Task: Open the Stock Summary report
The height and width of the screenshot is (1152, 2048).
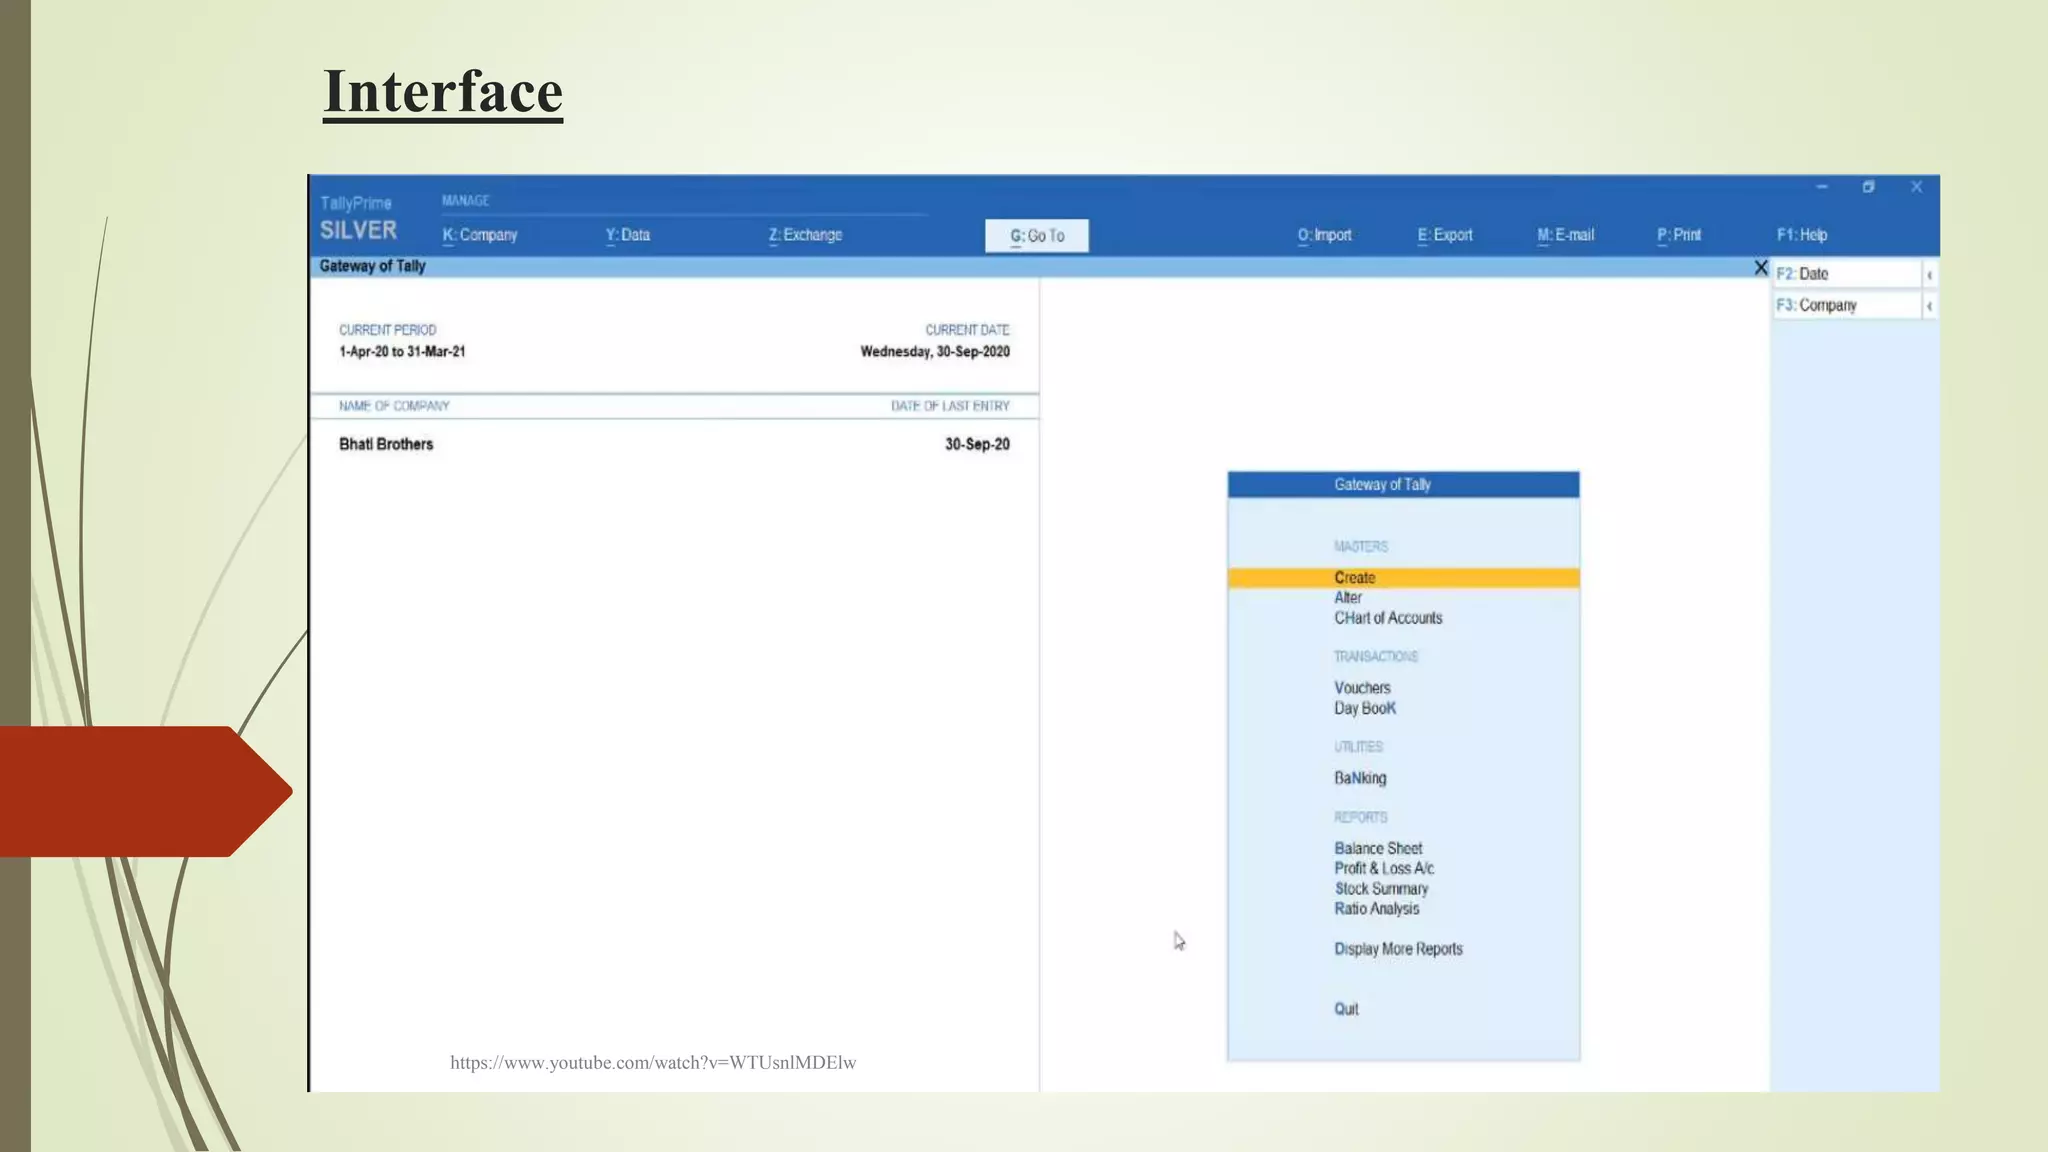Action: [1381, 888]
